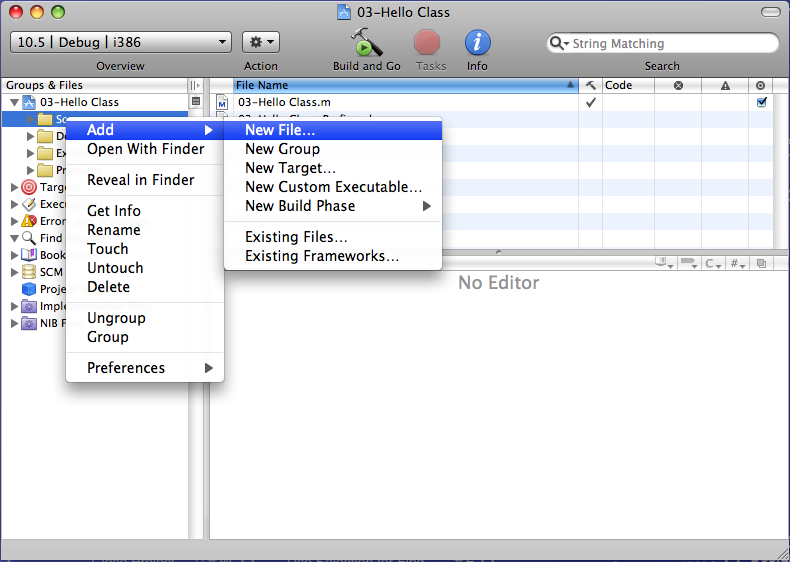Choose Touch in context menu
Image resolution: width=790 pixels, height=562 pixels.
click(x=145, y=249)
